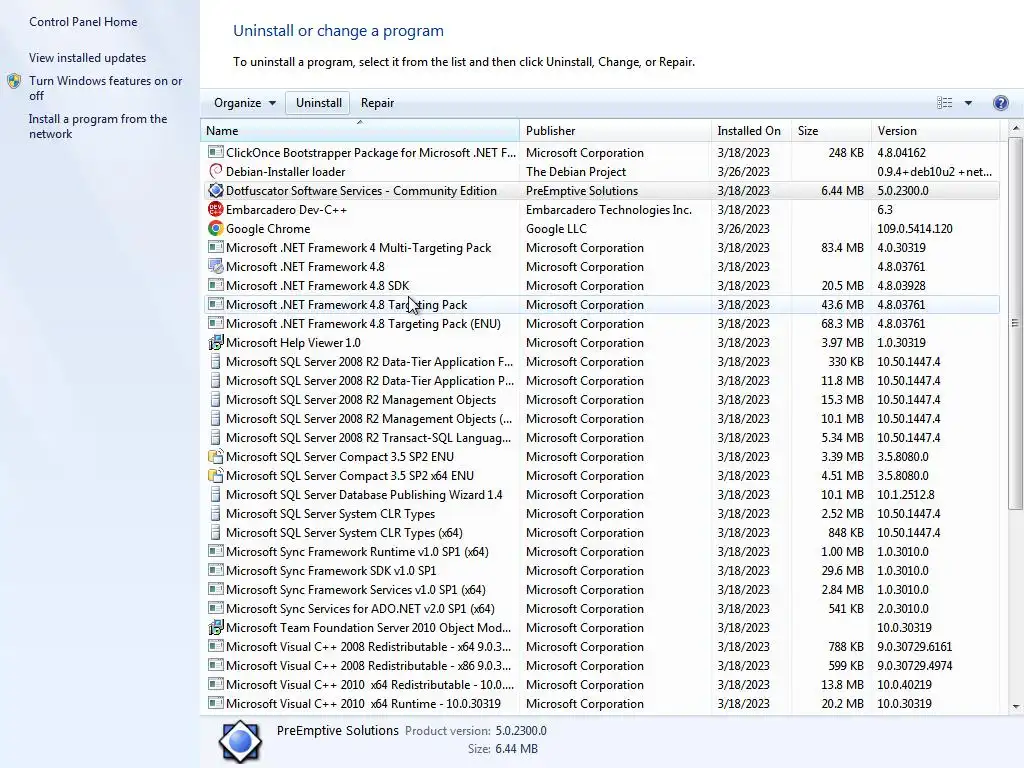
Task: Click version 0.9.4+deb10u2 of Debian loader
Action: [935, 171]
